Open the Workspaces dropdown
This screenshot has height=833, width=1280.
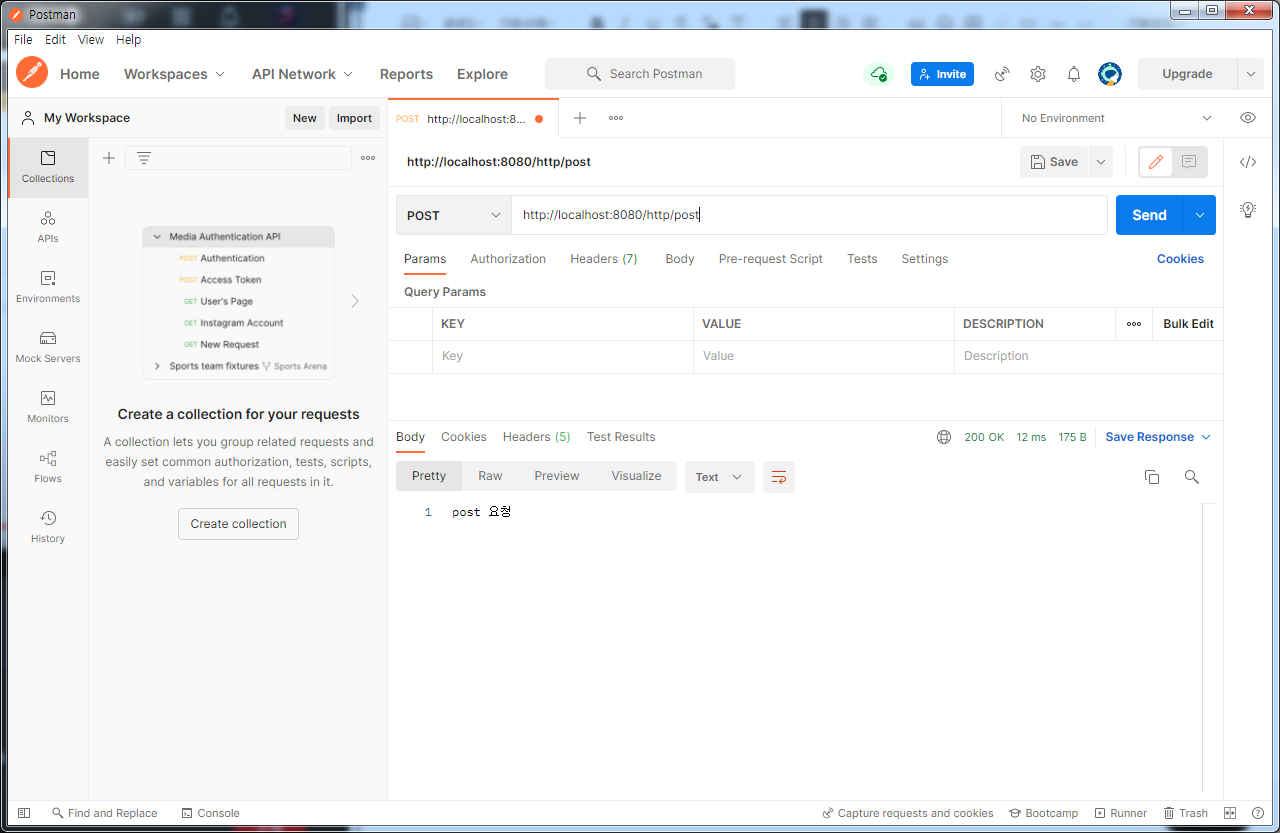pos(175,74)
